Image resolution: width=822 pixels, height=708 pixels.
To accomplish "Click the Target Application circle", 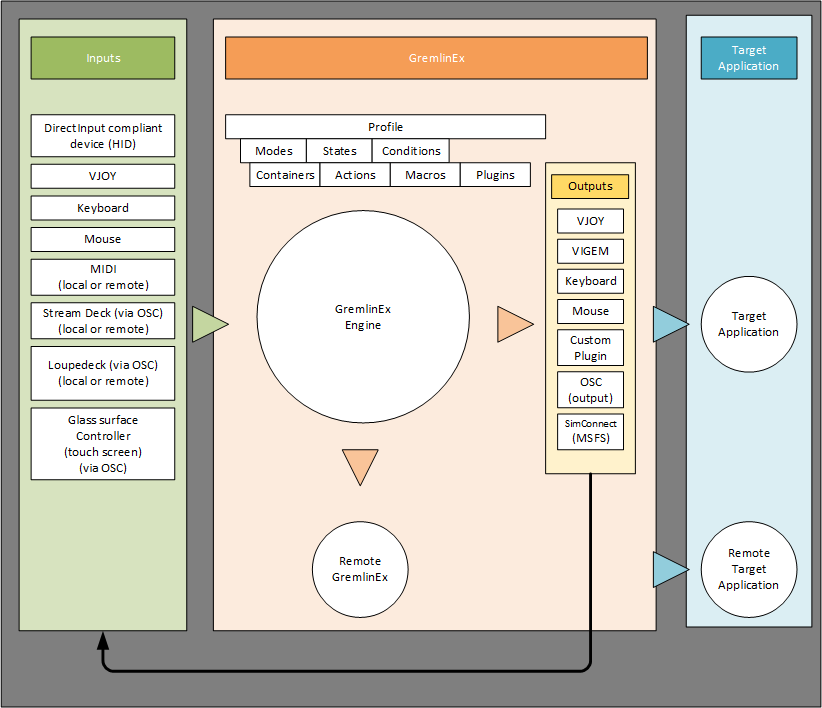I will [749, 324].
